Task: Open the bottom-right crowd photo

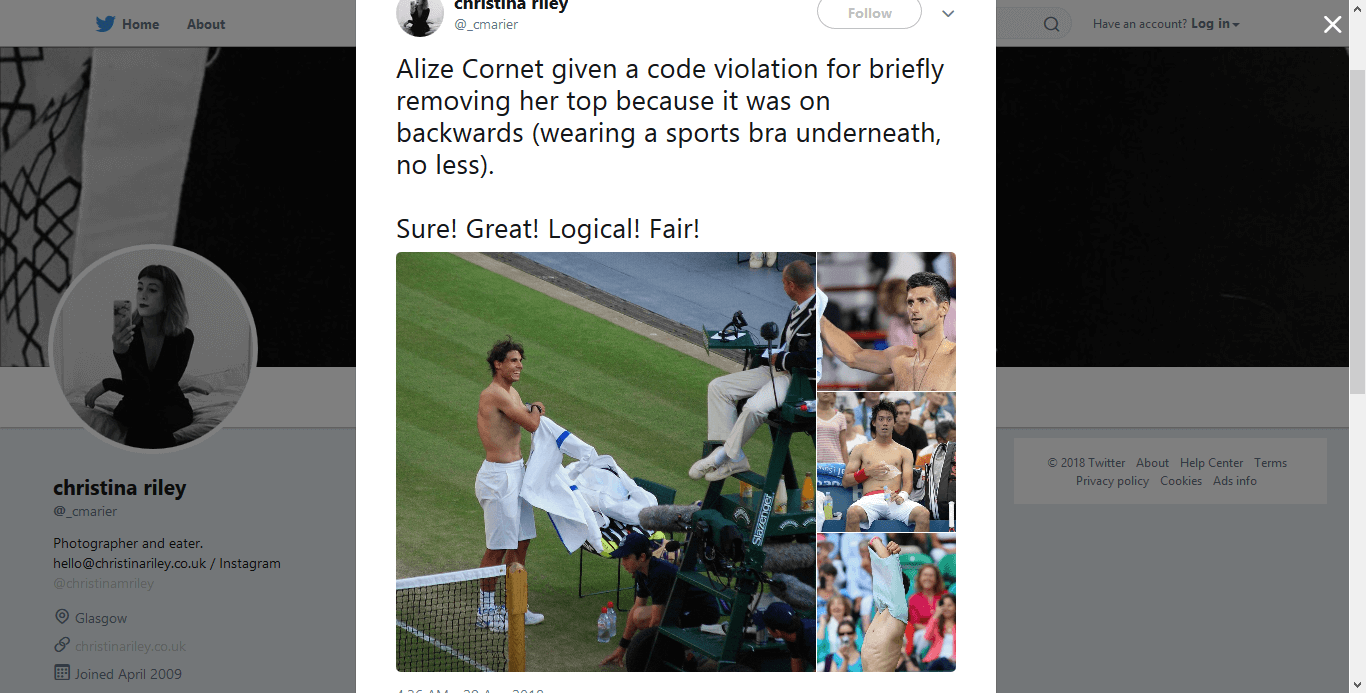Action: pos(886,603)
